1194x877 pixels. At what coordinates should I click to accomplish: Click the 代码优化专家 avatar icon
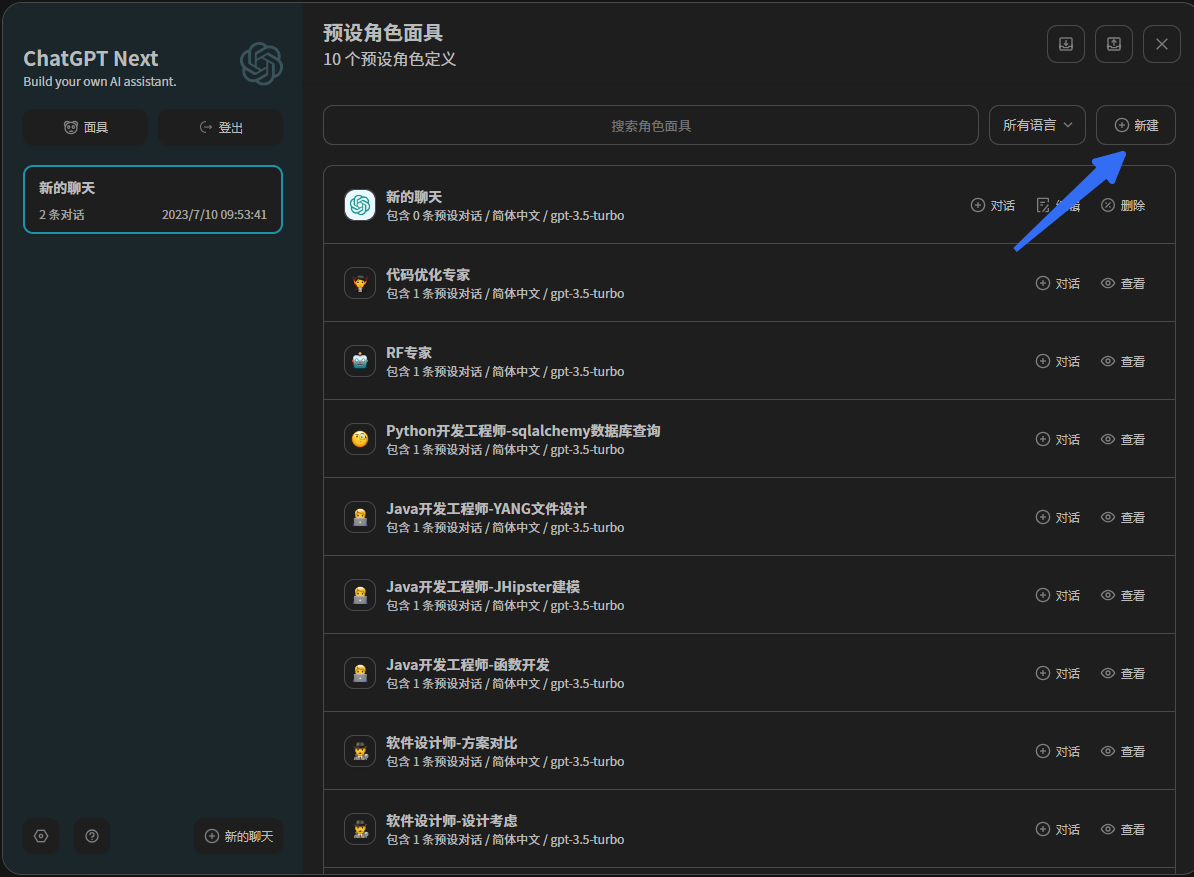pos(360,283)
